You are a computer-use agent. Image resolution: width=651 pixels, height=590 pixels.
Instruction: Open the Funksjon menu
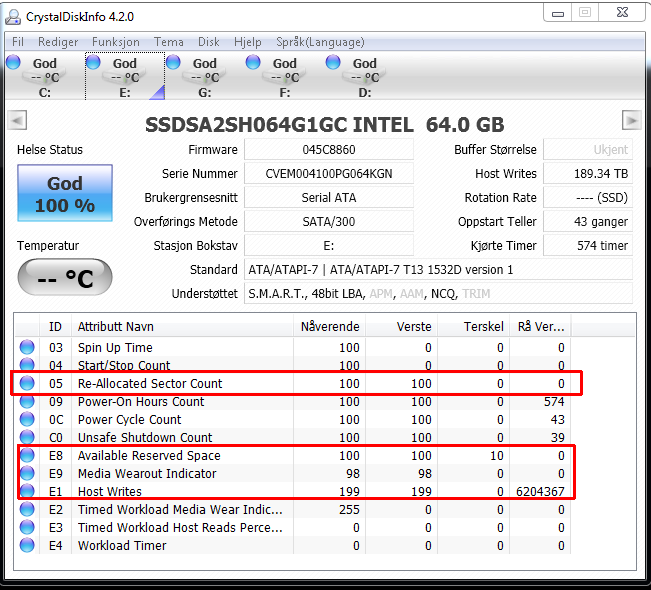click(115, 42)
